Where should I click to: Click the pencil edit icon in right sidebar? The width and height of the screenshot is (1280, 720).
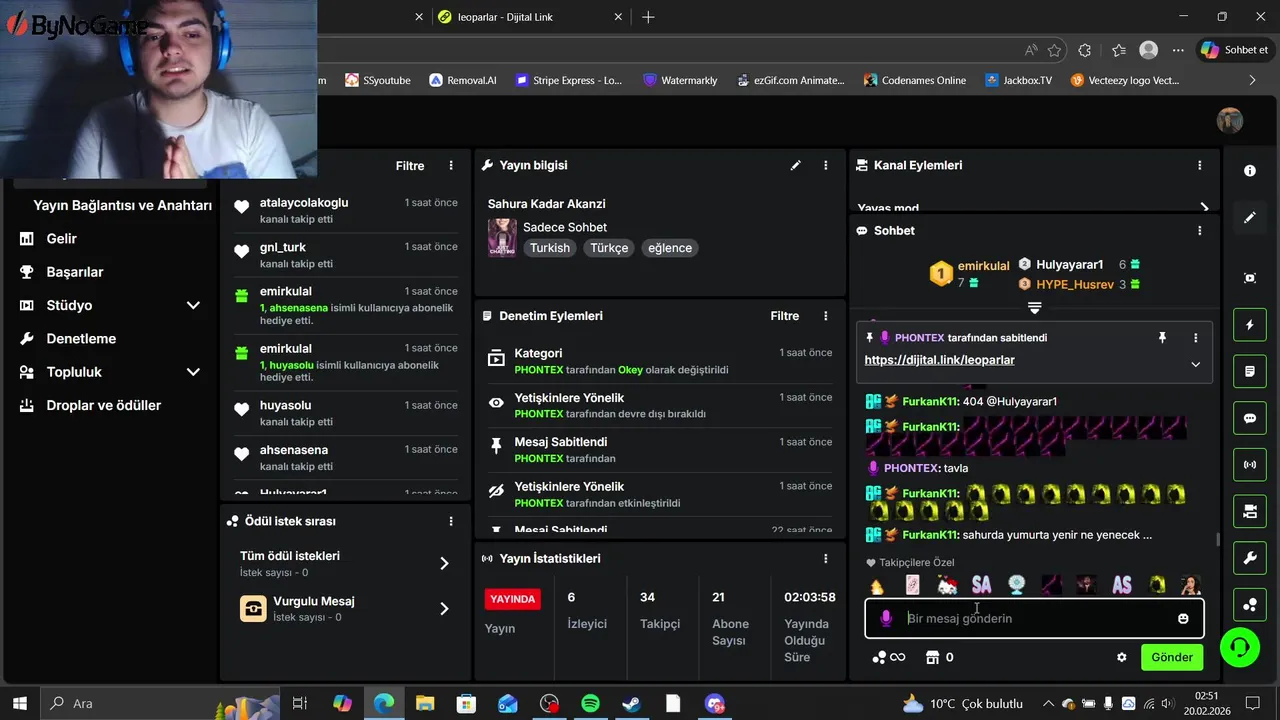pos(1250,217)
